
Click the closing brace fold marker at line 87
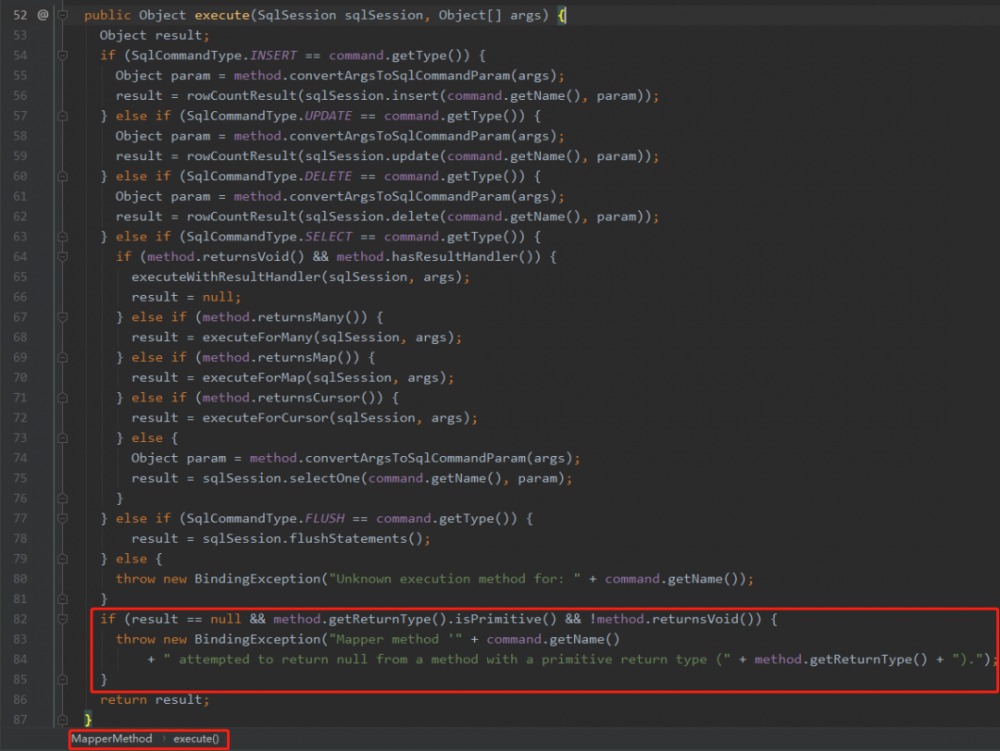(x=62, y=720)
